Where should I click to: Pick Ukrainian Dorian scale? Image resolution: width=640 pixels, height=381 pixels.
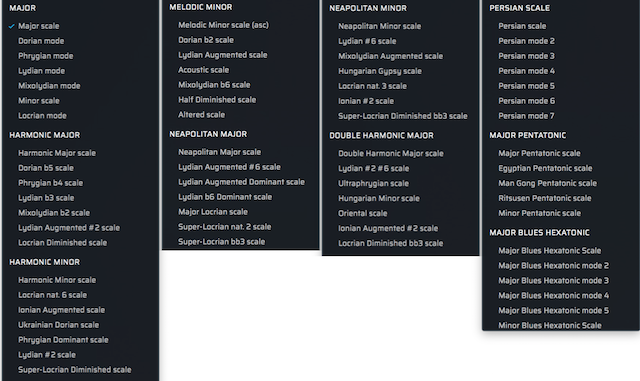tap(58, 325)
